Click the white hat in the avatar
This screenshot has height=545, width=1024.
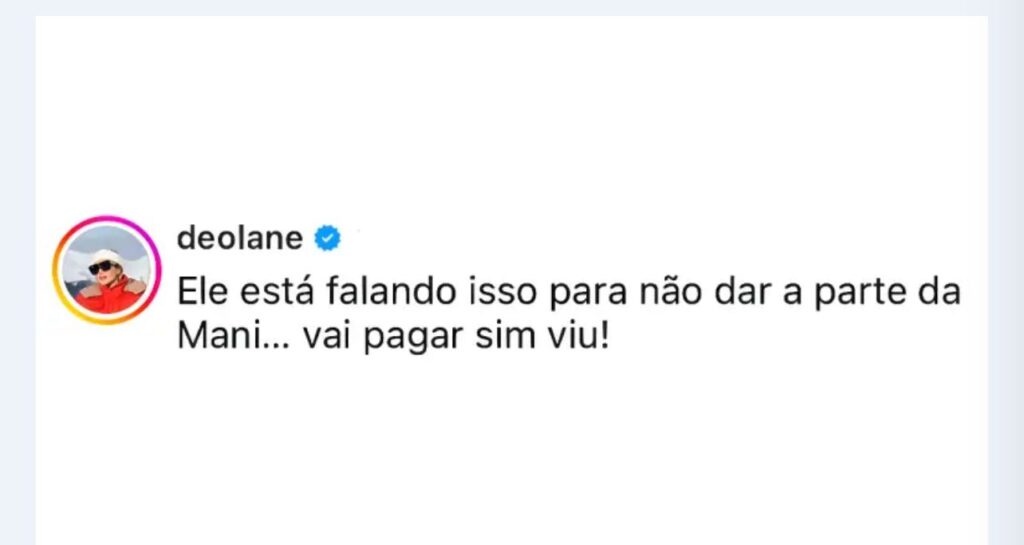coord(104,255)
